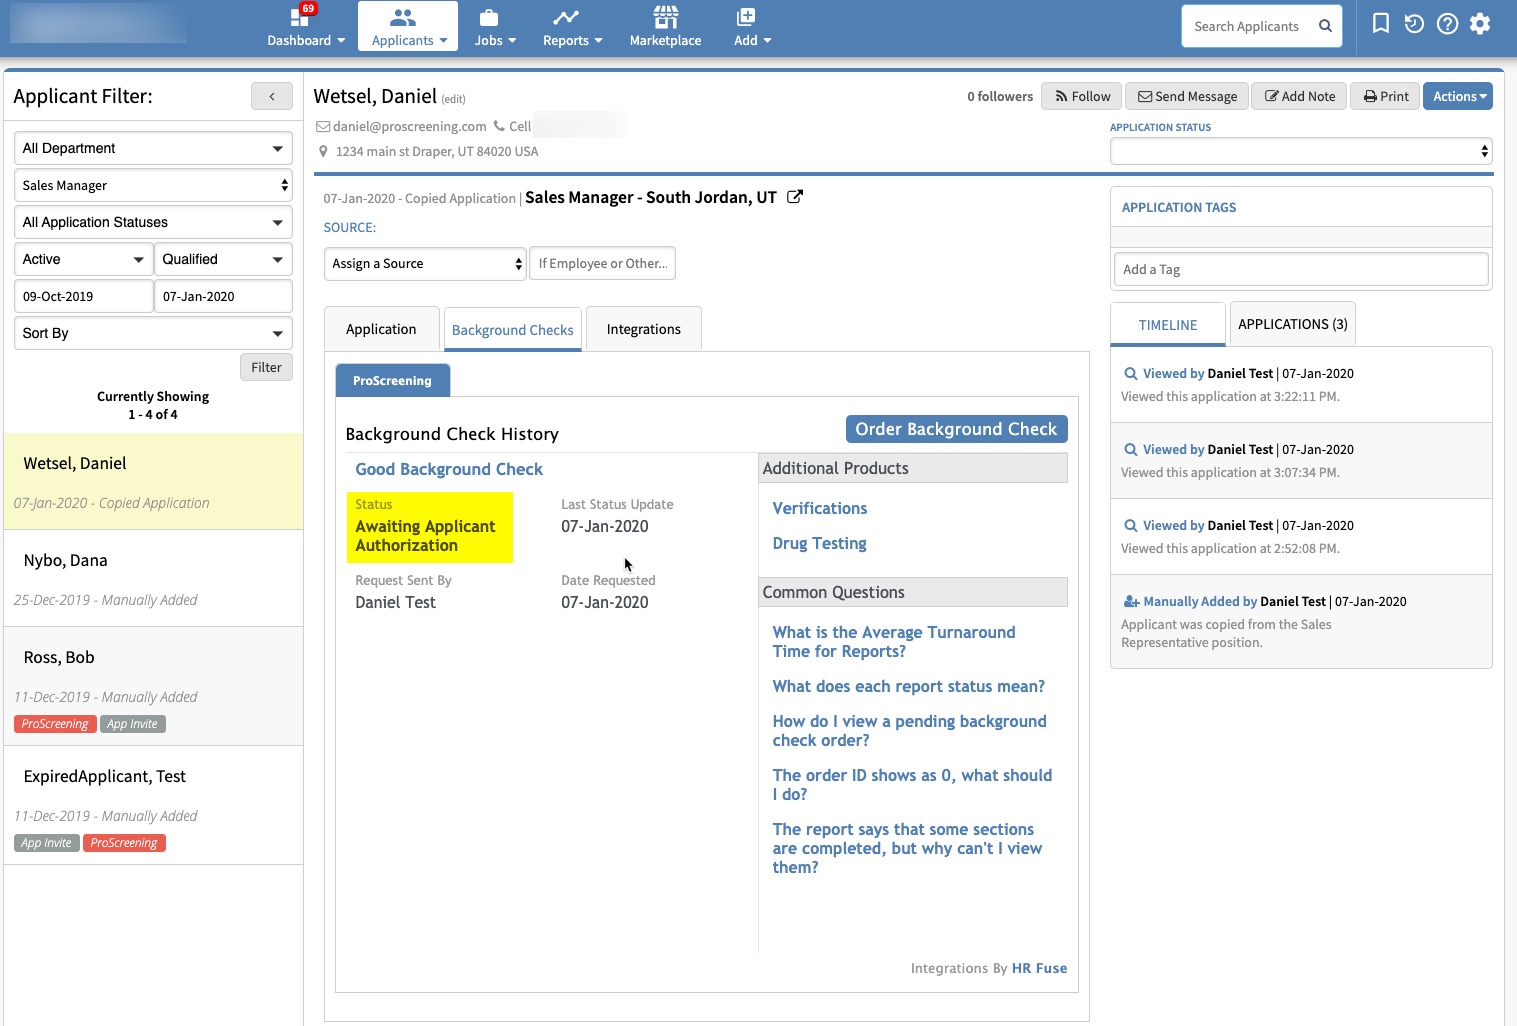This screenshot has height=1026, width=1517.
Task: Open the history clock icon
Action: [1413, 24]
